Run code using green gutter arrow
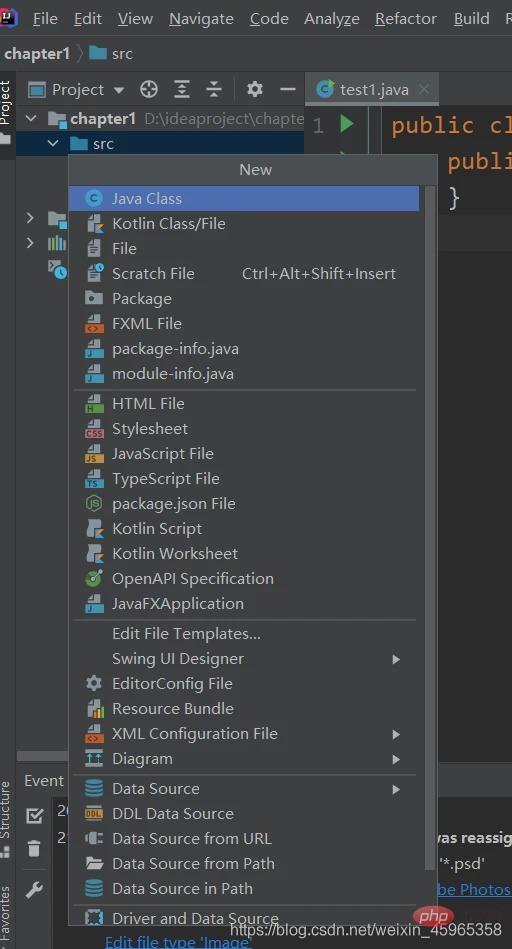Viewport: 512px width, 949px height. click(347, 124)
